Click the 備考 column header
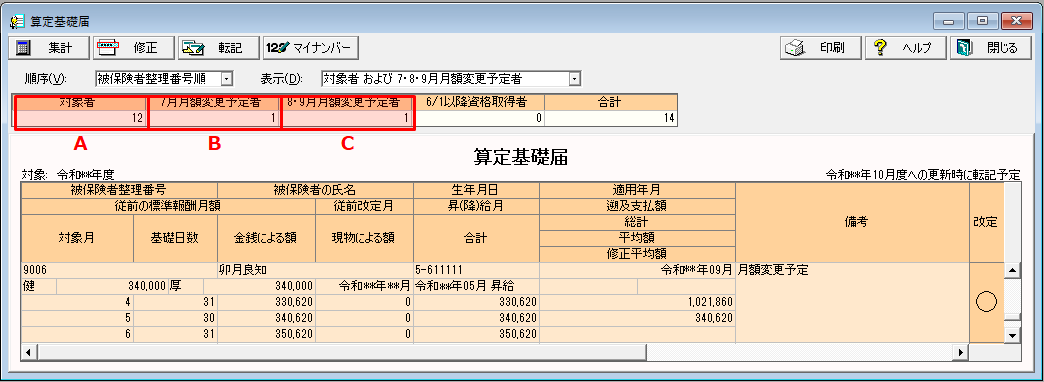This screenshot has width=1044, height=382. (x=852, y=222)
